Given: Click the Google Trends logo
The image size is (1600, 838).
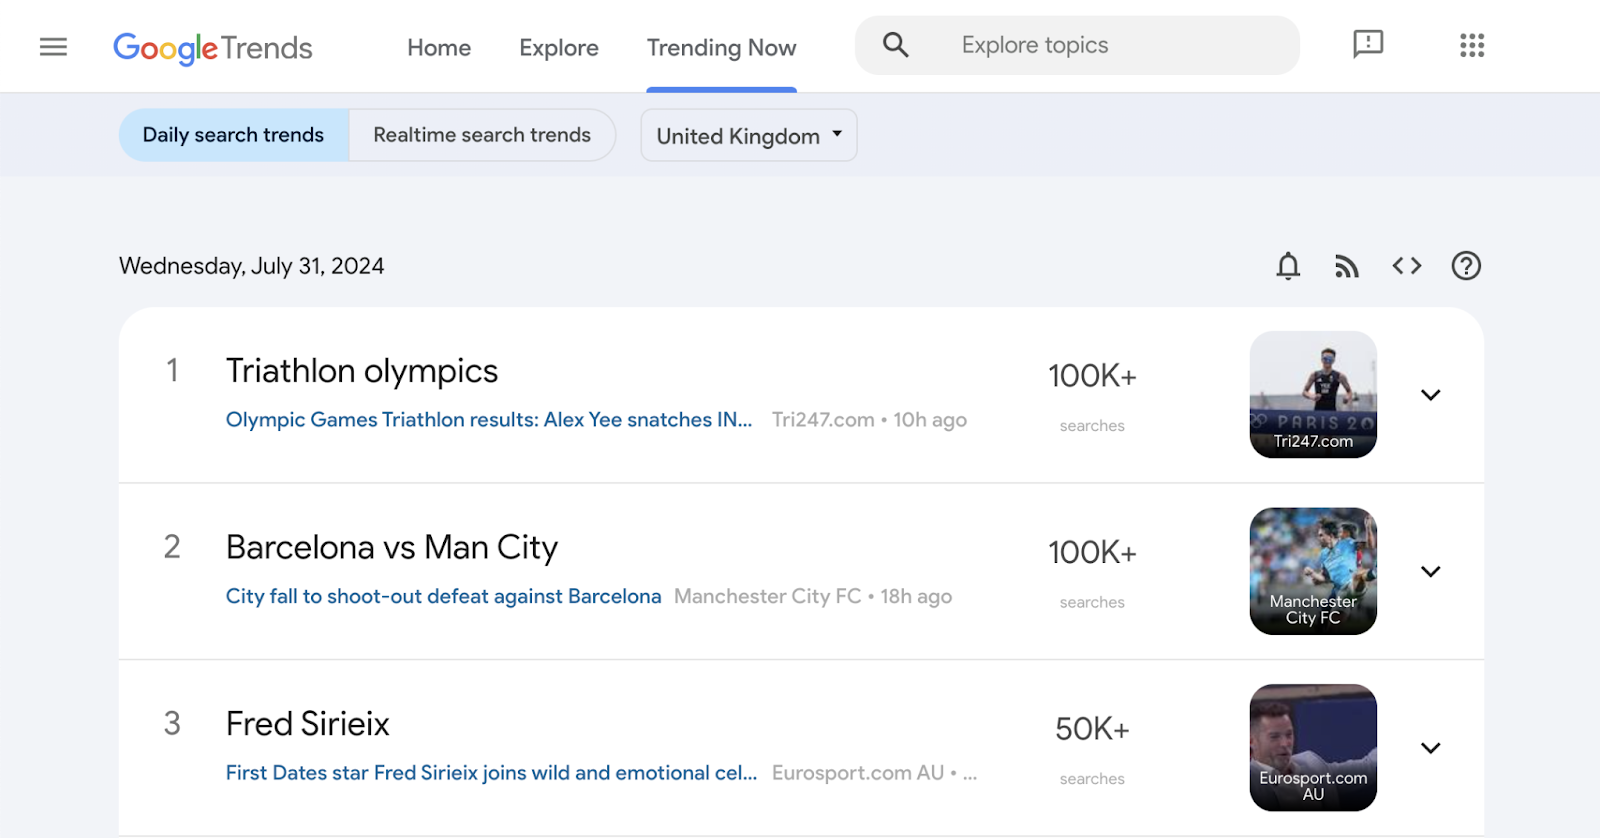Looking at the screenshot, I should [x=212, y=48].
